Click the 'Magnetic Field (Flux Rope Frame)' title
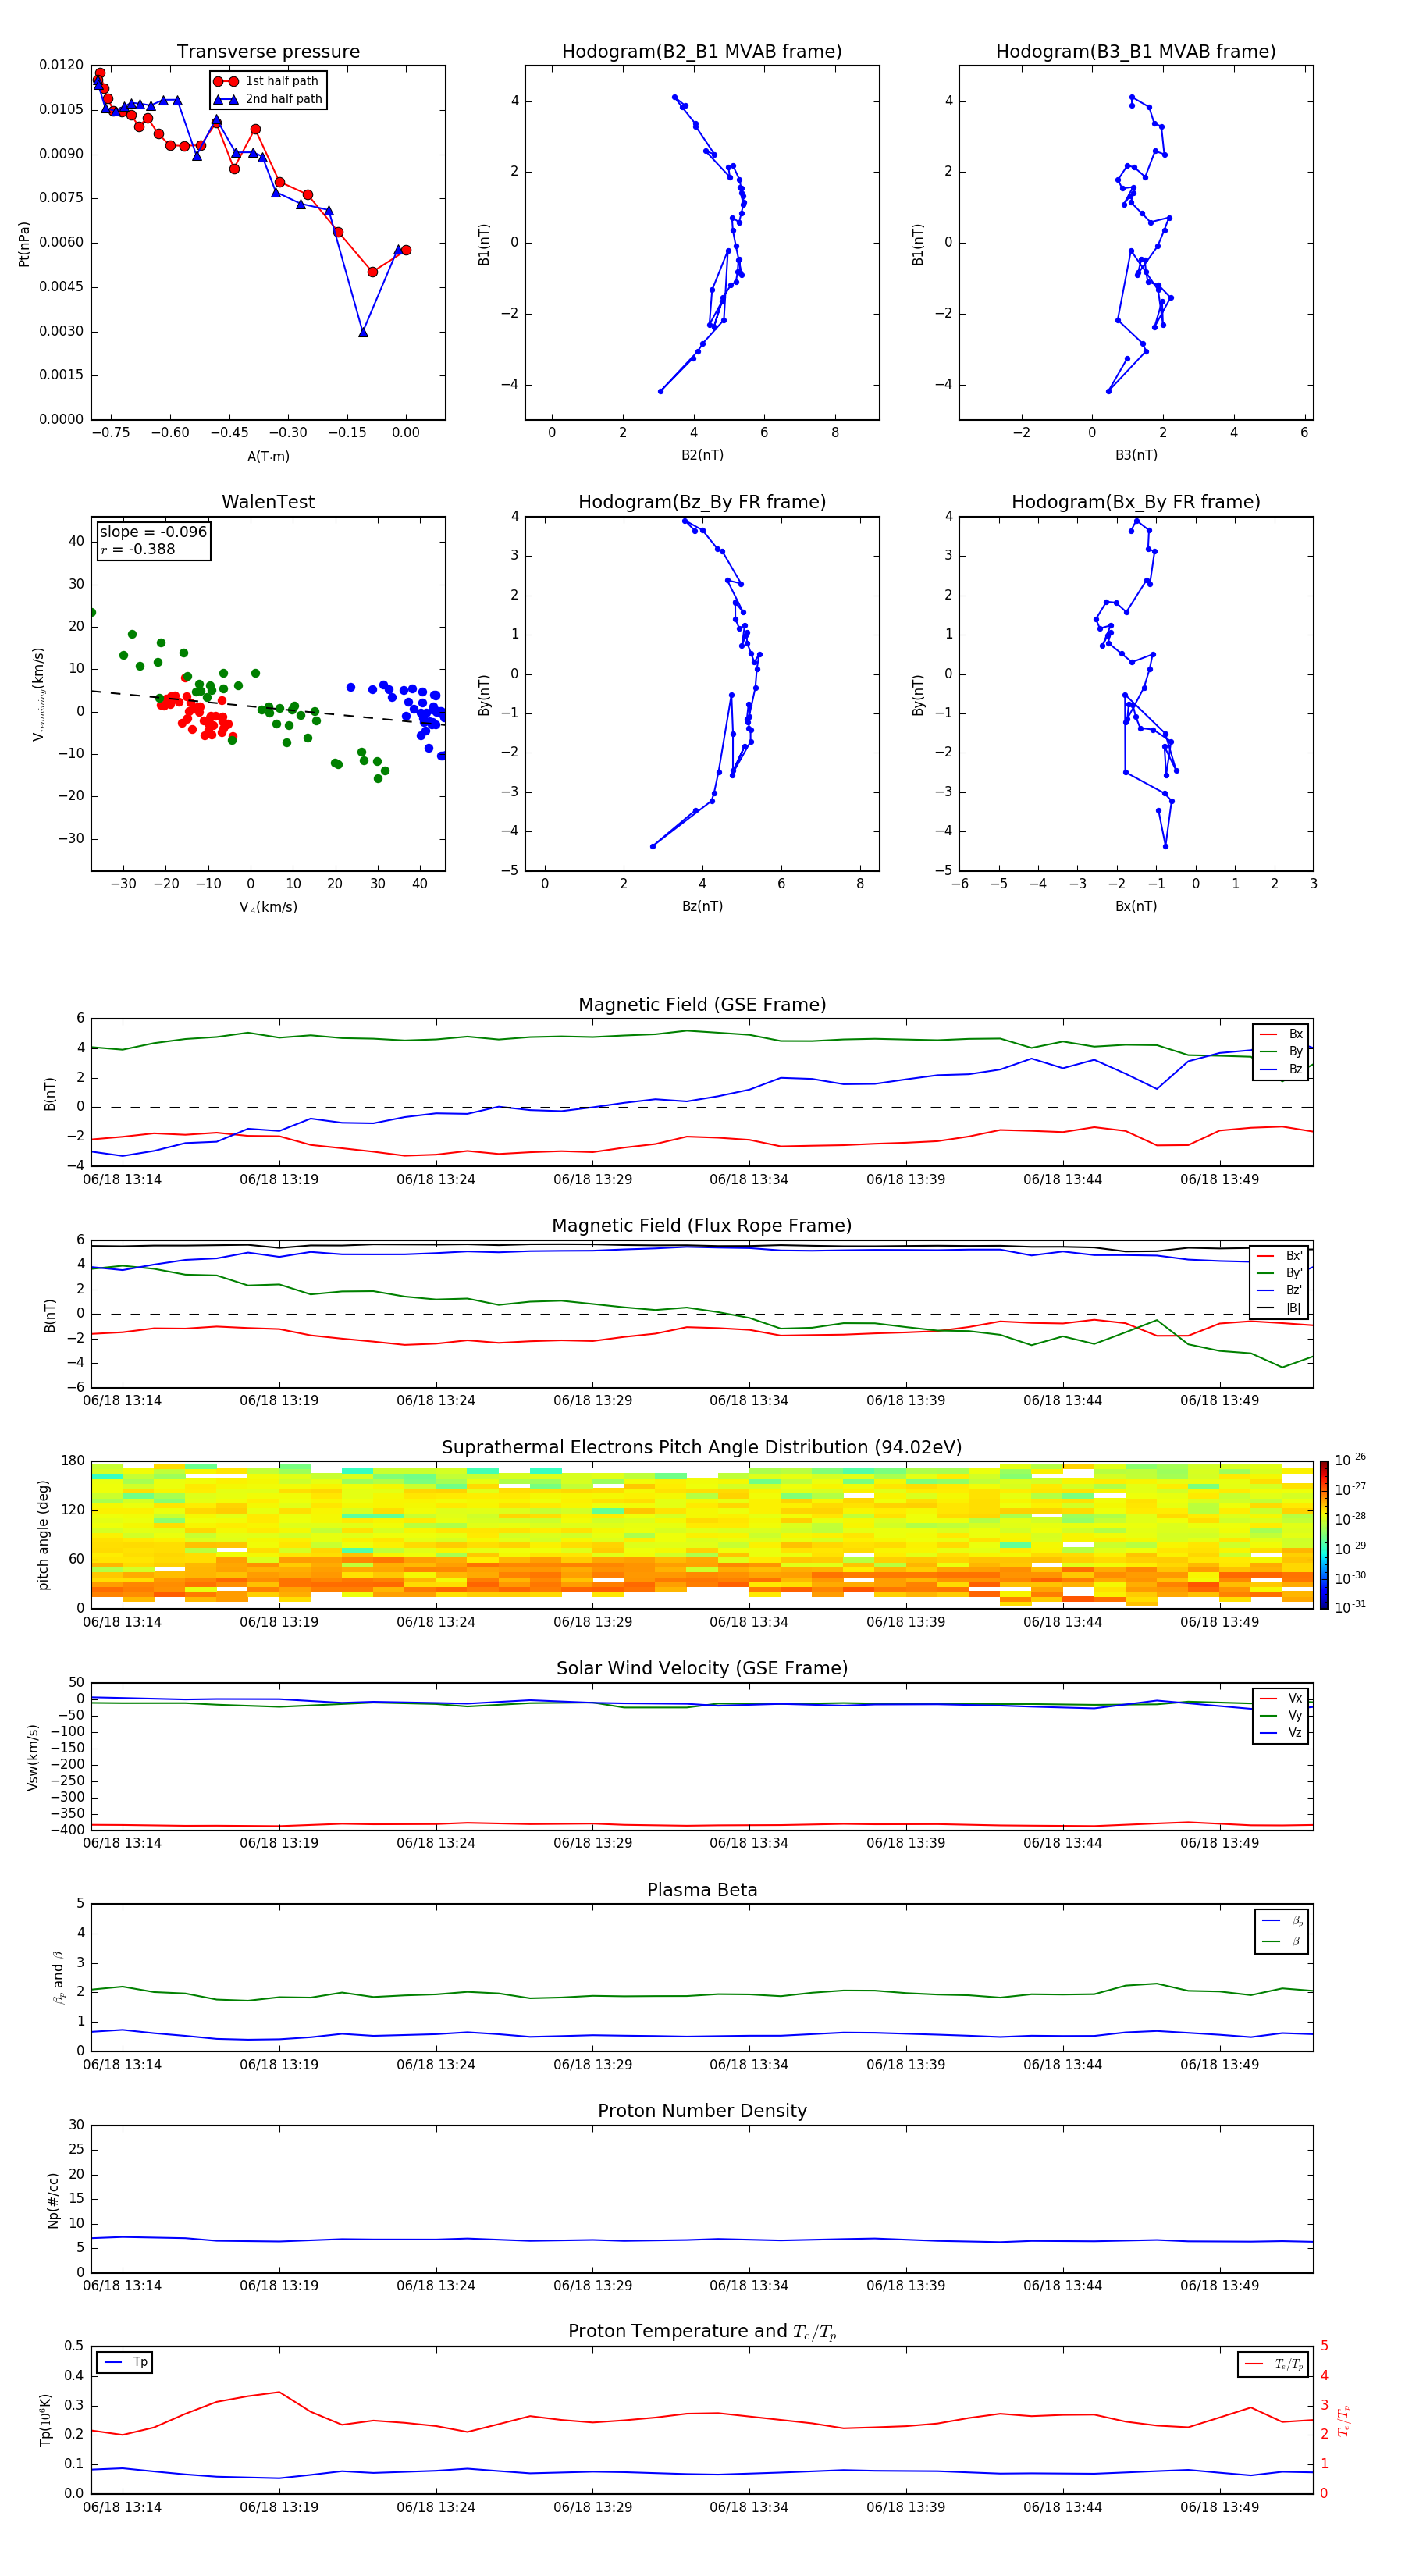1405x2576 pixels. [x=702, y=1226]
